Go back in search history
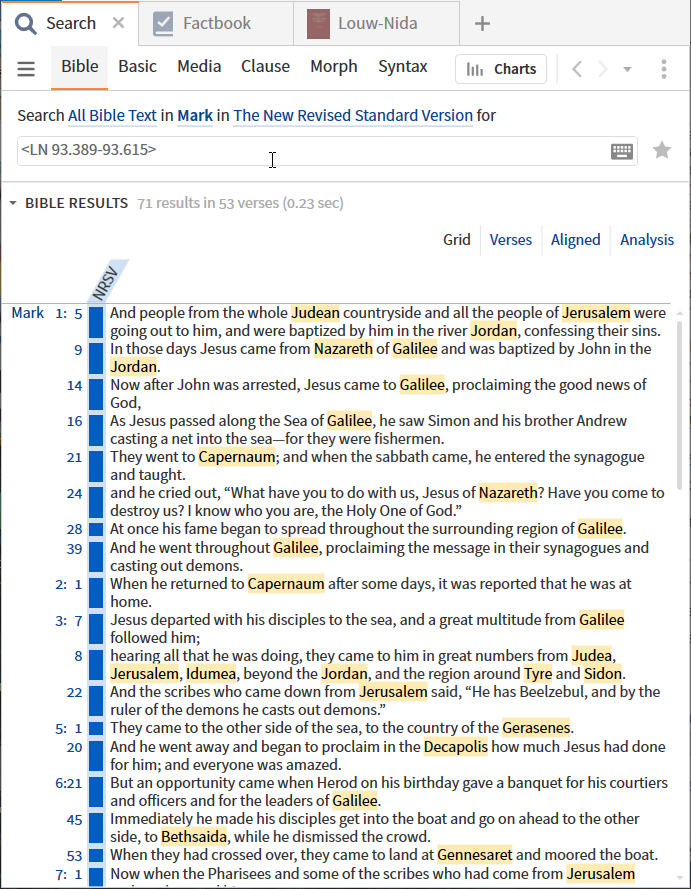691x889 pixels. point(577,69)
